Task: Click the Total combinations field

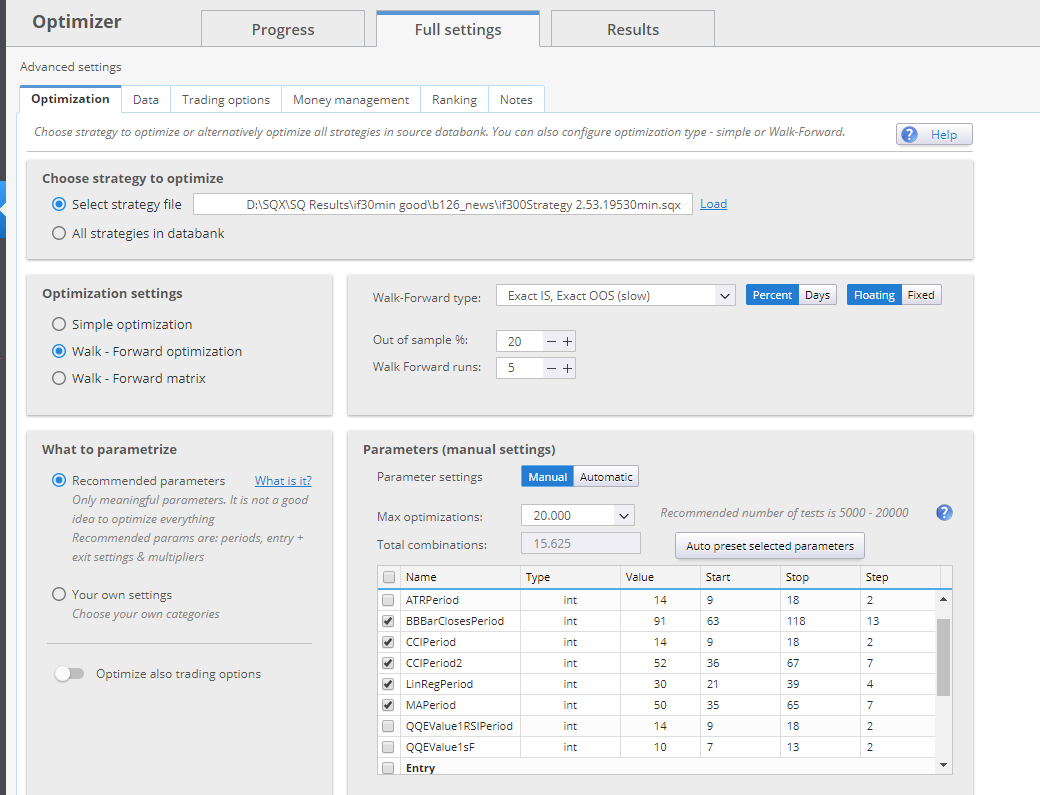Action: tap(580, 543)
